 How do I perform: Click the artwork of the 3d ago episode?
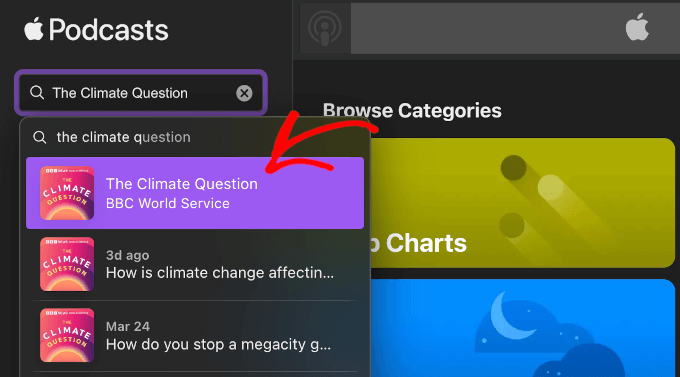point(67,264)
